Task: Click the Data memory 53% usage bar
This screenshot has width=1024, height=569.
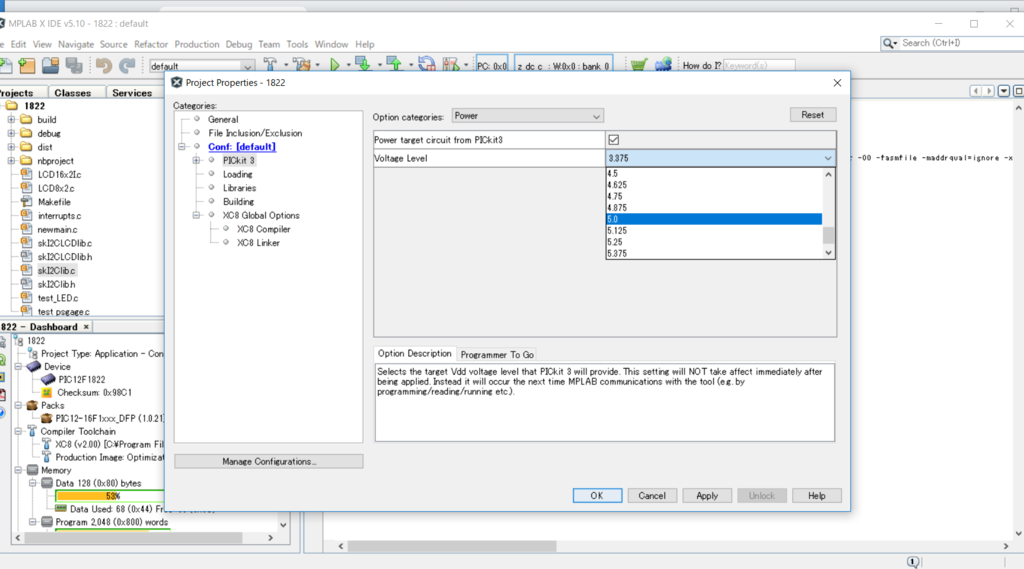Action: tap(110, 496)
